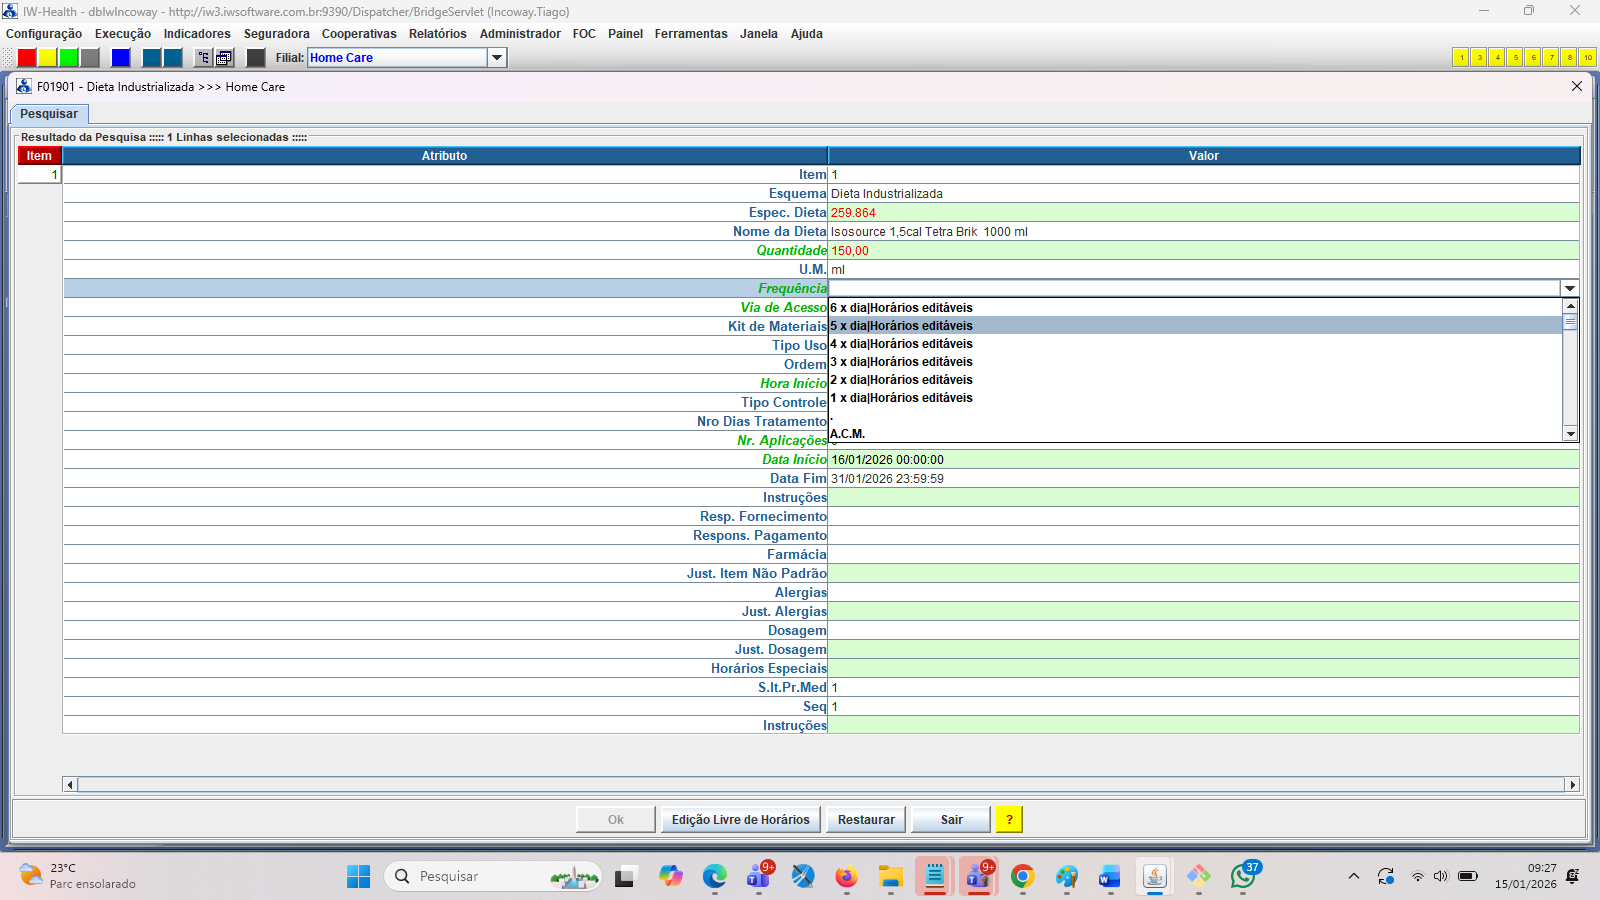Screen dimensions: 1600x900
Task: Close the Dieta Industrializada form panel
Action: coord(1577,87)
